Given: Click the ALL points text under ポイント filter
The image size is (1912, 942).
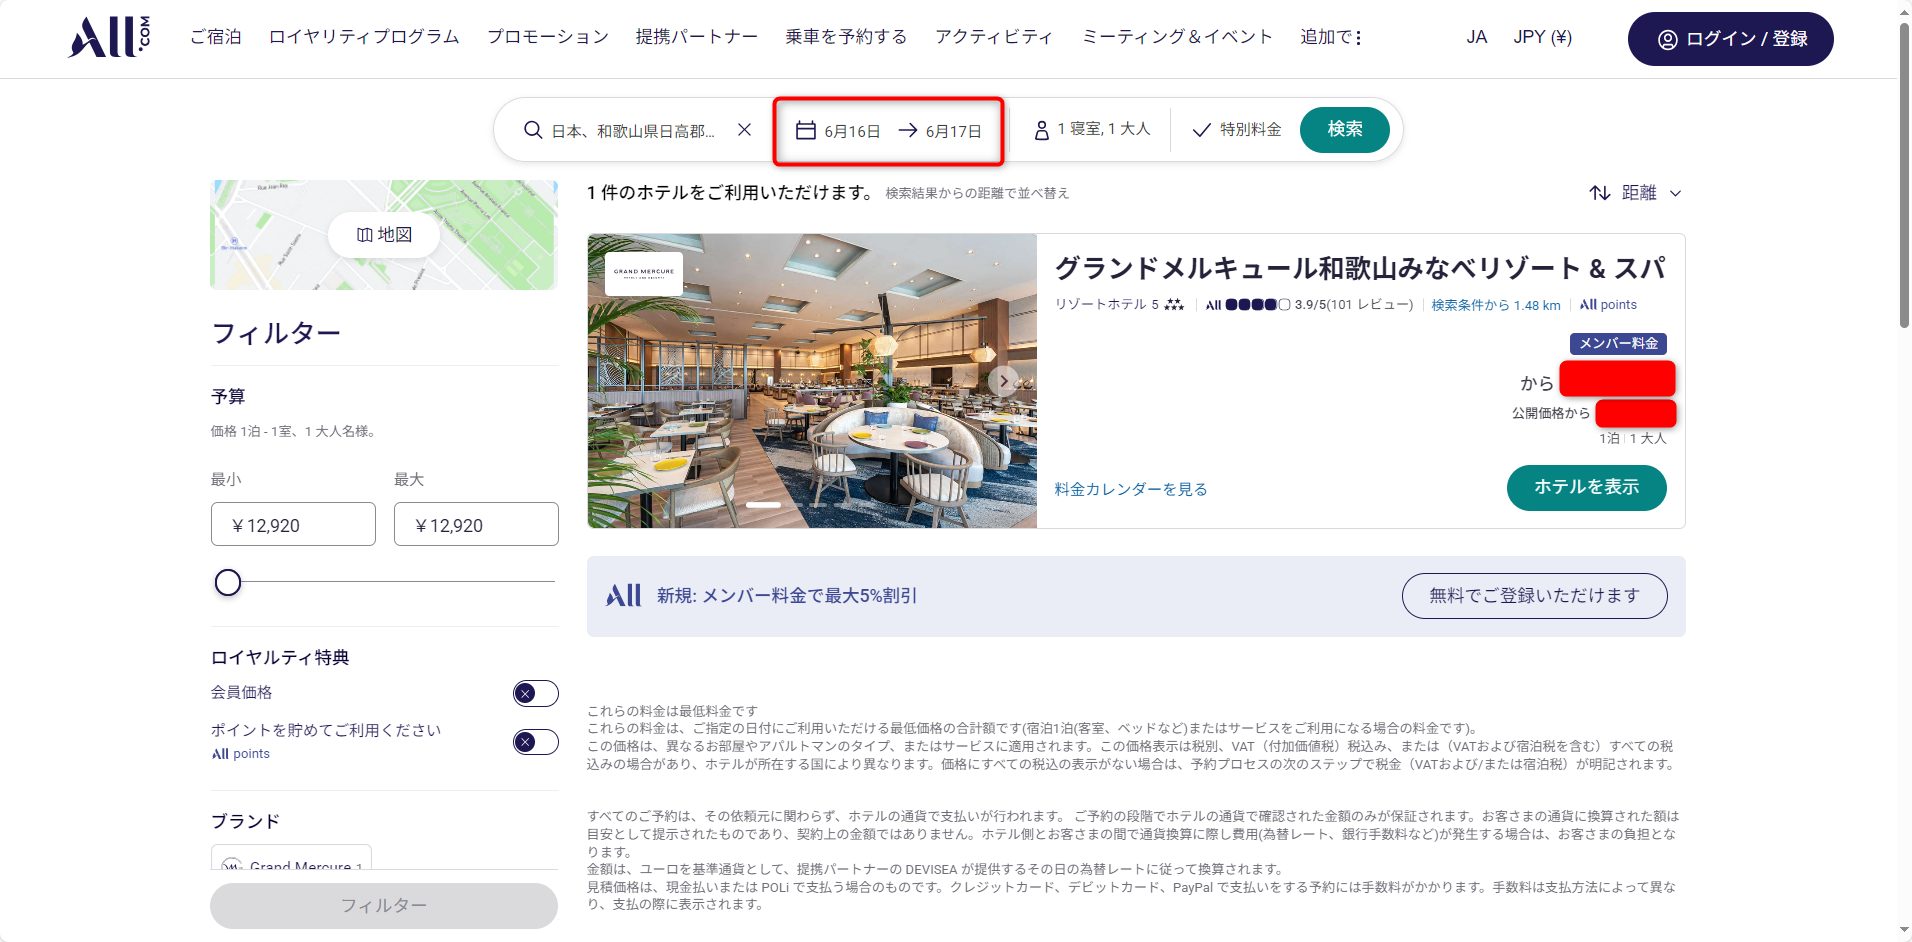Looking at the screenshot, I should coord(240,754).
